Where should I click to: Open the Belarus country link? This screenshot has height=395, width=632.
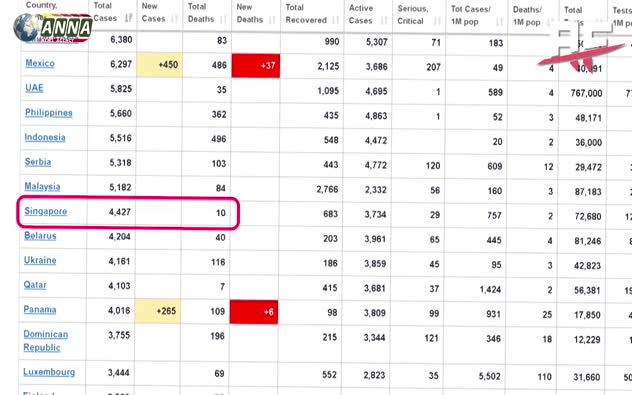[40, 236]
